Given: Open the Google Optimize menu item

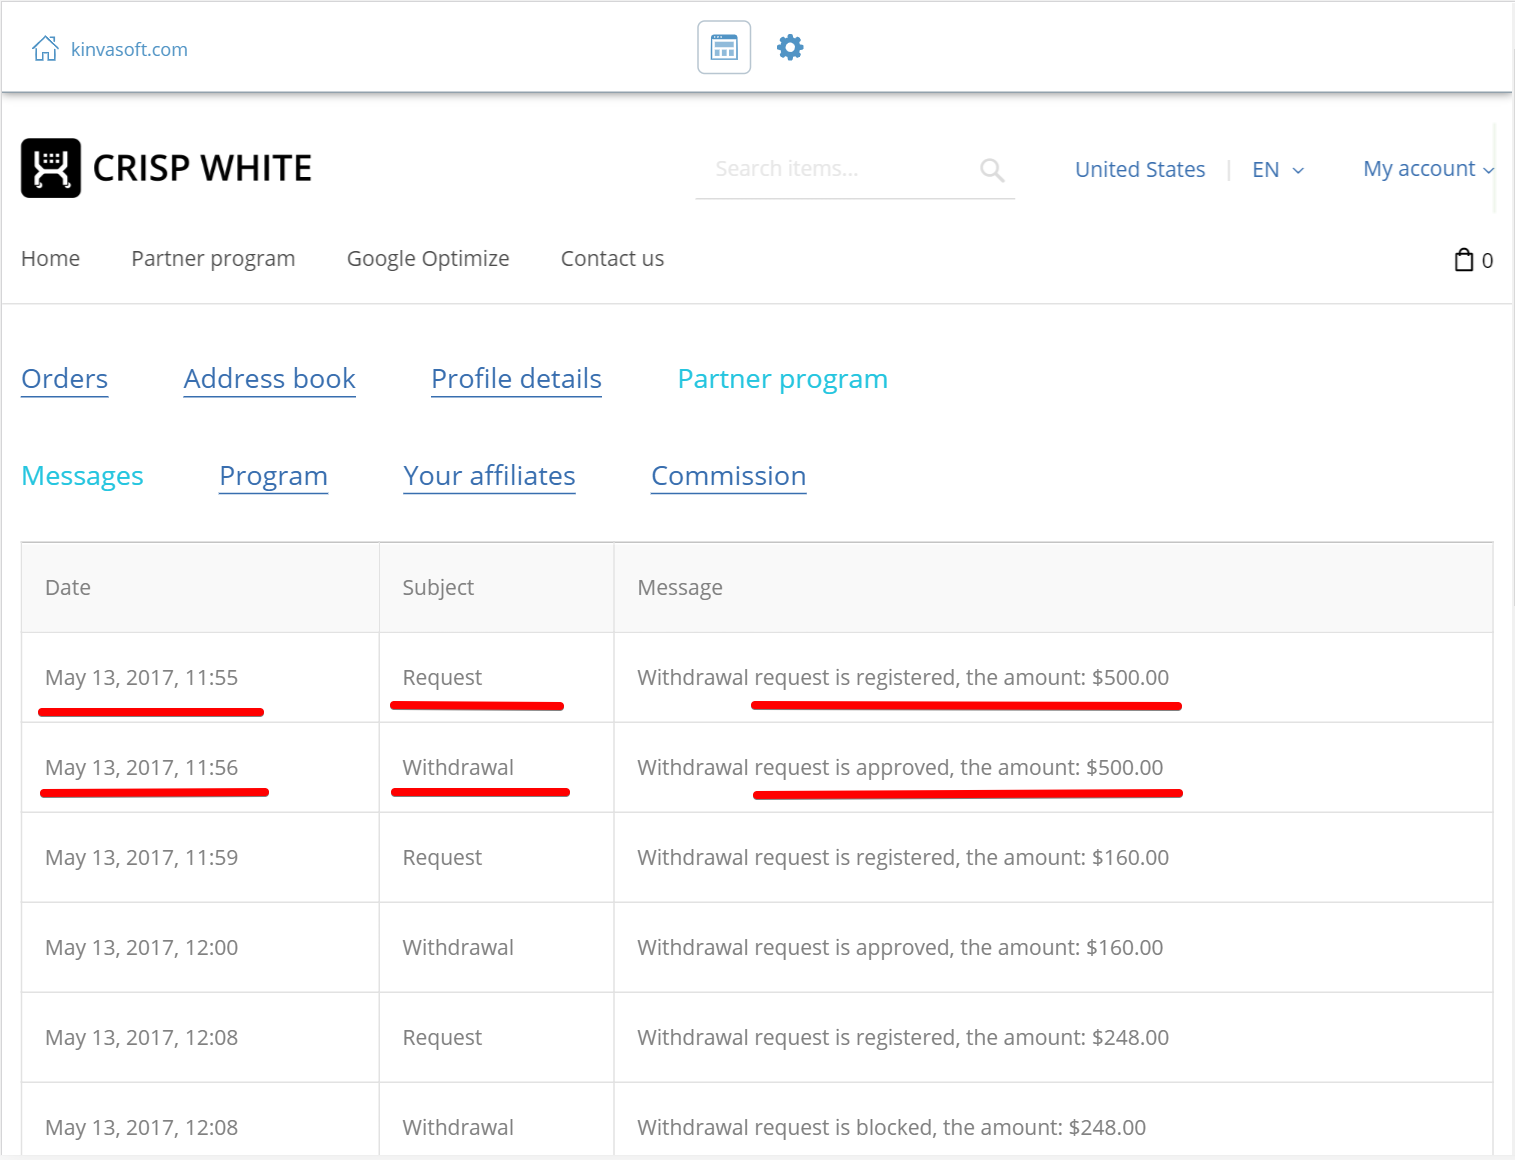Looking at the screenshot, I should [x=427, y=259].
